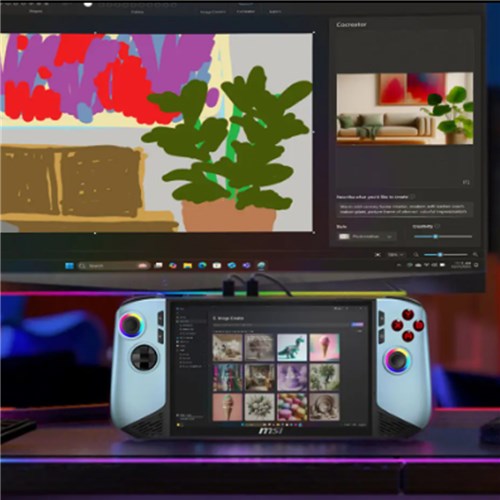
Task: Click the purple app icon in the taskbar
Action: pyautogui.click(x=246, y=265)
